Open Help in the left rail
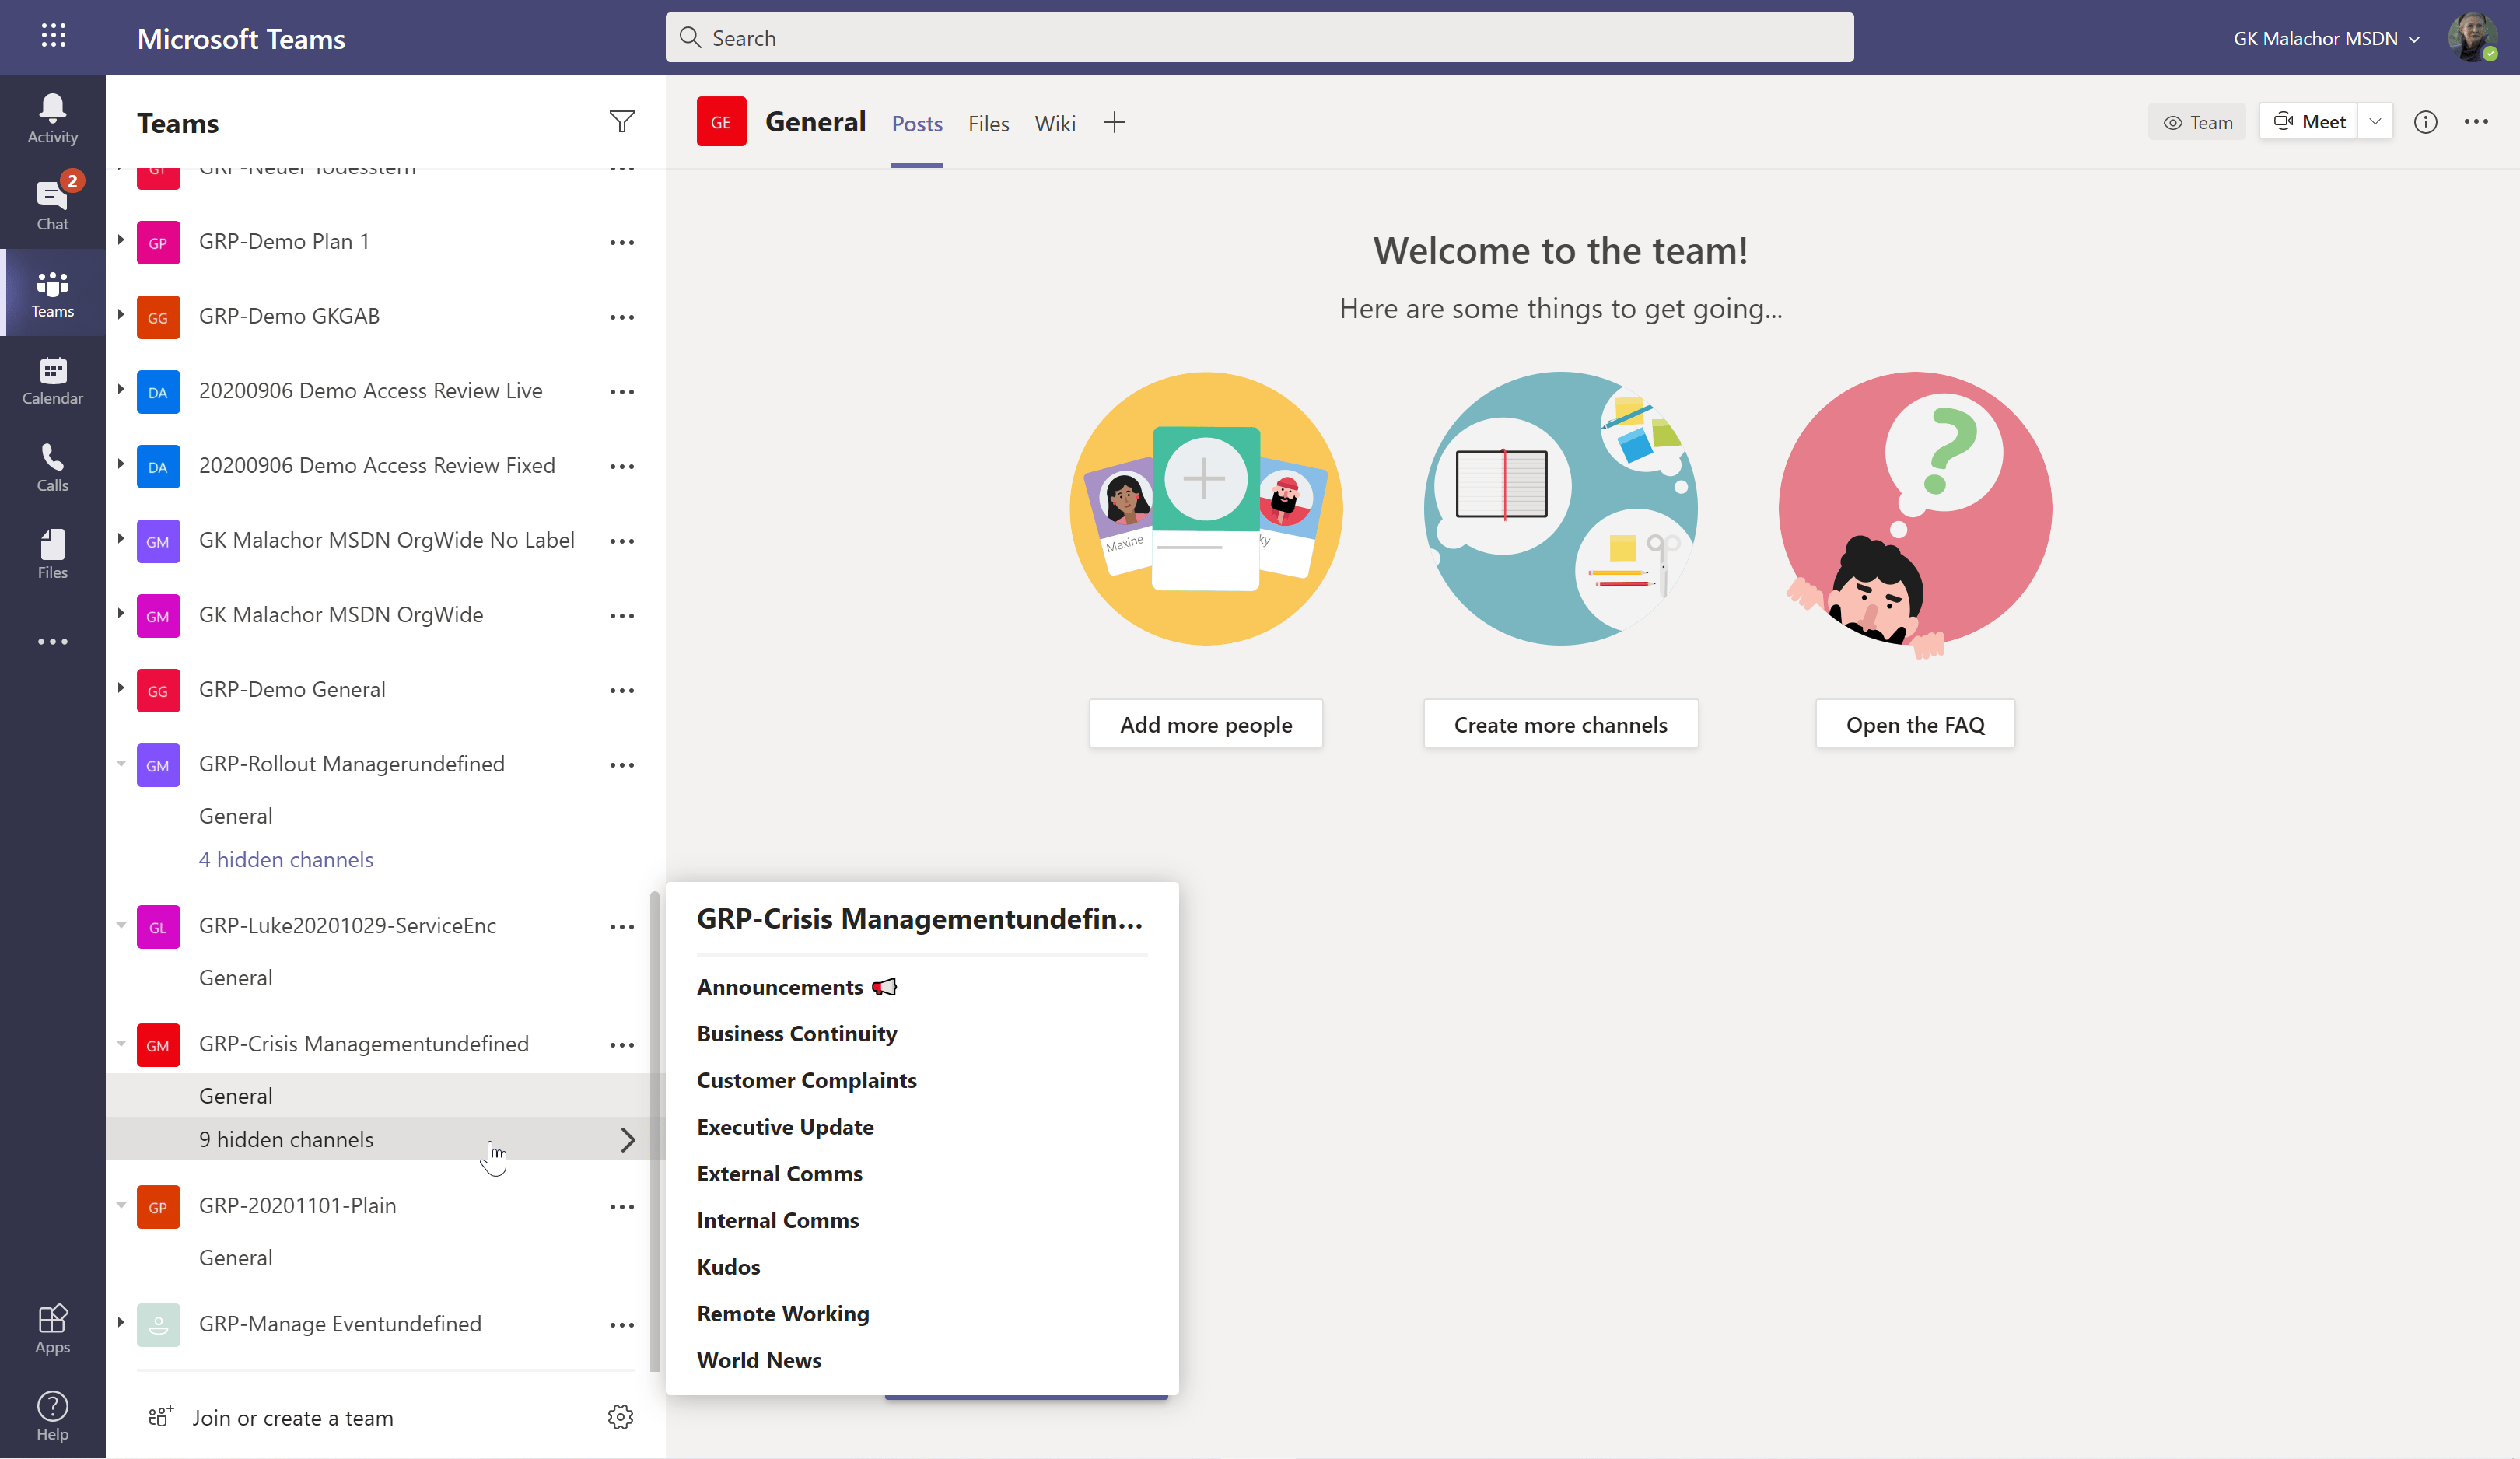 (x=52, y=1416)
